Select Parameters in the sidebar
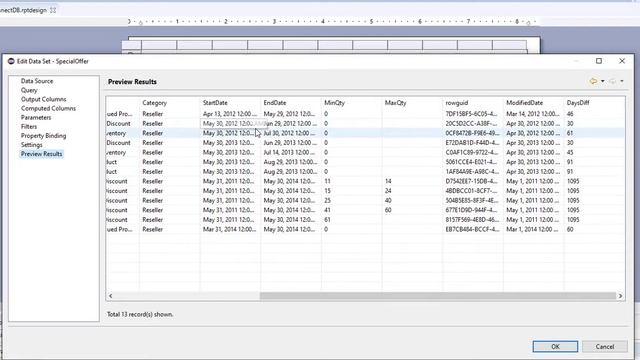The image size is (640, 360). (36, 118)
